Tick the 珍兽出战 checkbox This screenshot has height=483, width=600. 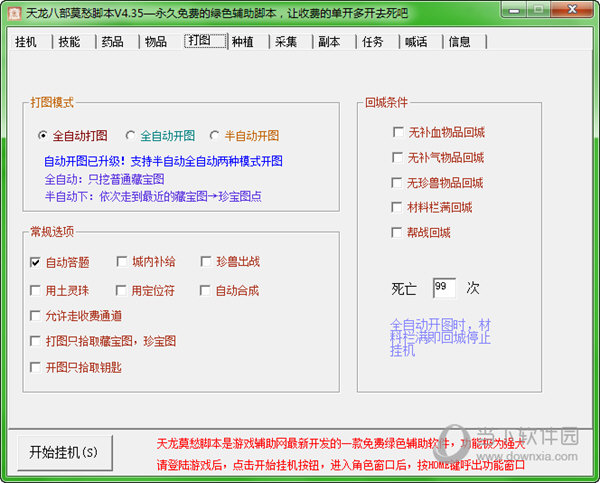coord(206,262)
